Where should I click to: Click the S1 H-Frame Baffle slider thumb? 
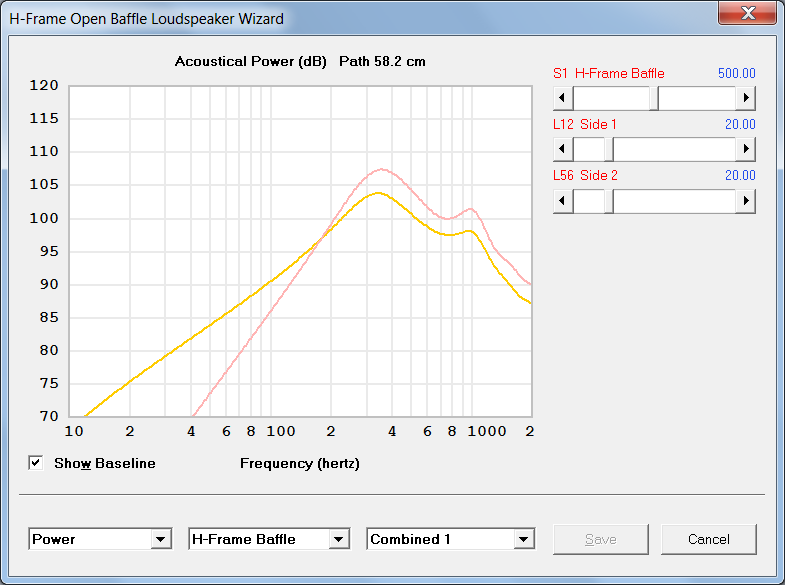click(x=654, y=98)
